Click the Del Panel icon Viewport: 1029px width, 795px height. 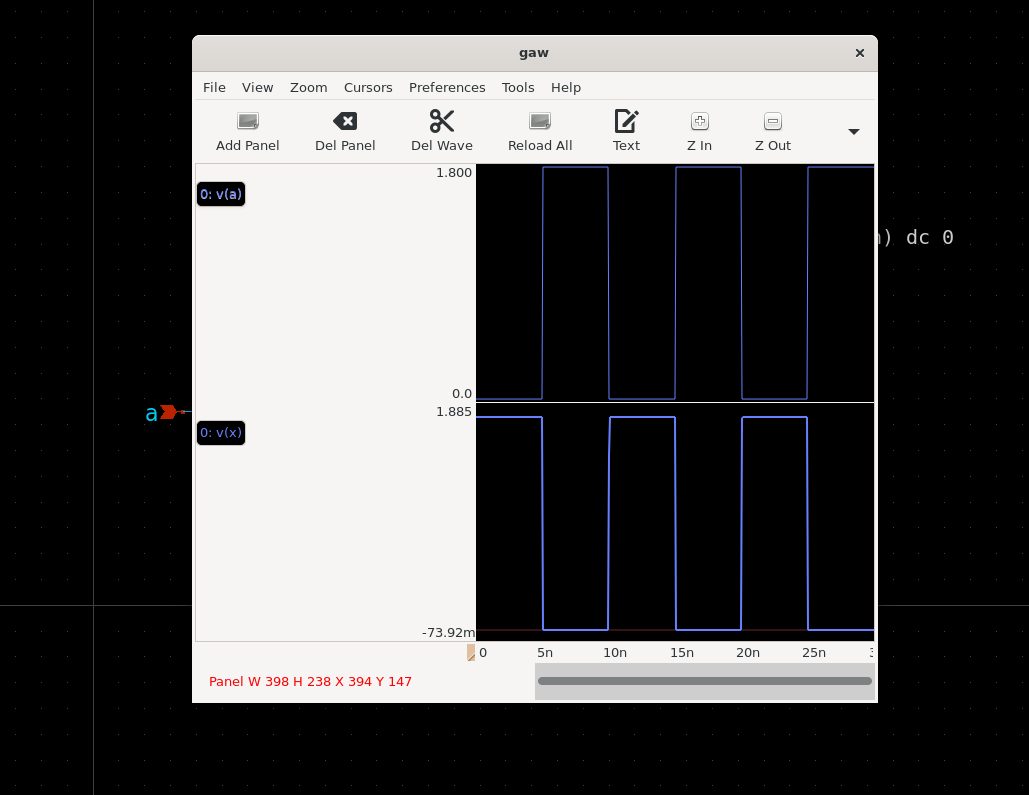(345, 122)
